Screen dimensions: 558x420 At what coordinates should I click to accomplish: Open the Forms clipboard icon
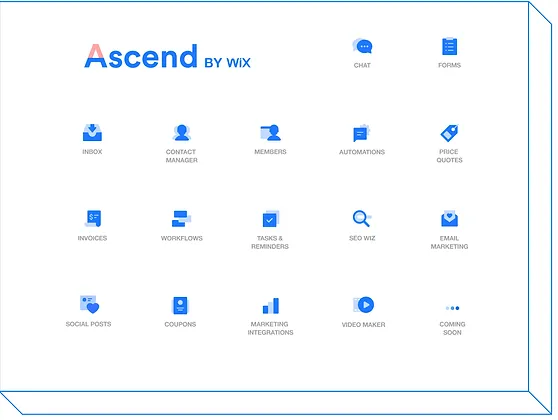(x=449, y=46)
